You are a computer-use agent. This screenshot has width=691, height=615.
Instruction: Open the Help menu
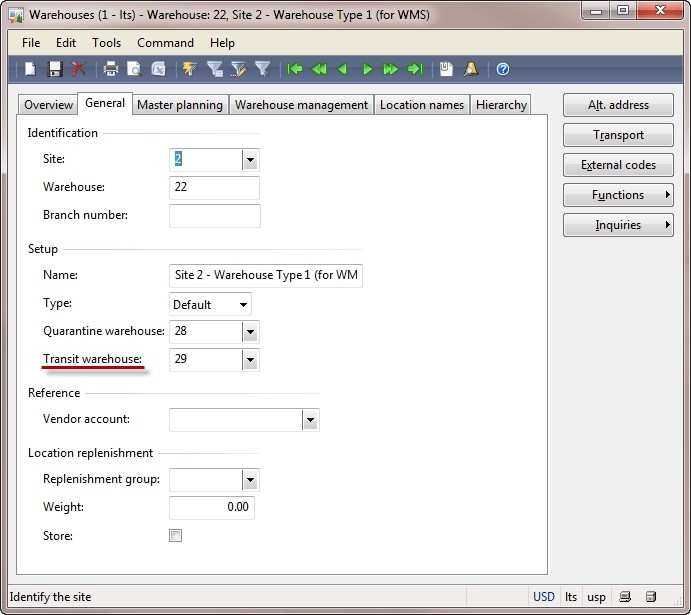222,43
